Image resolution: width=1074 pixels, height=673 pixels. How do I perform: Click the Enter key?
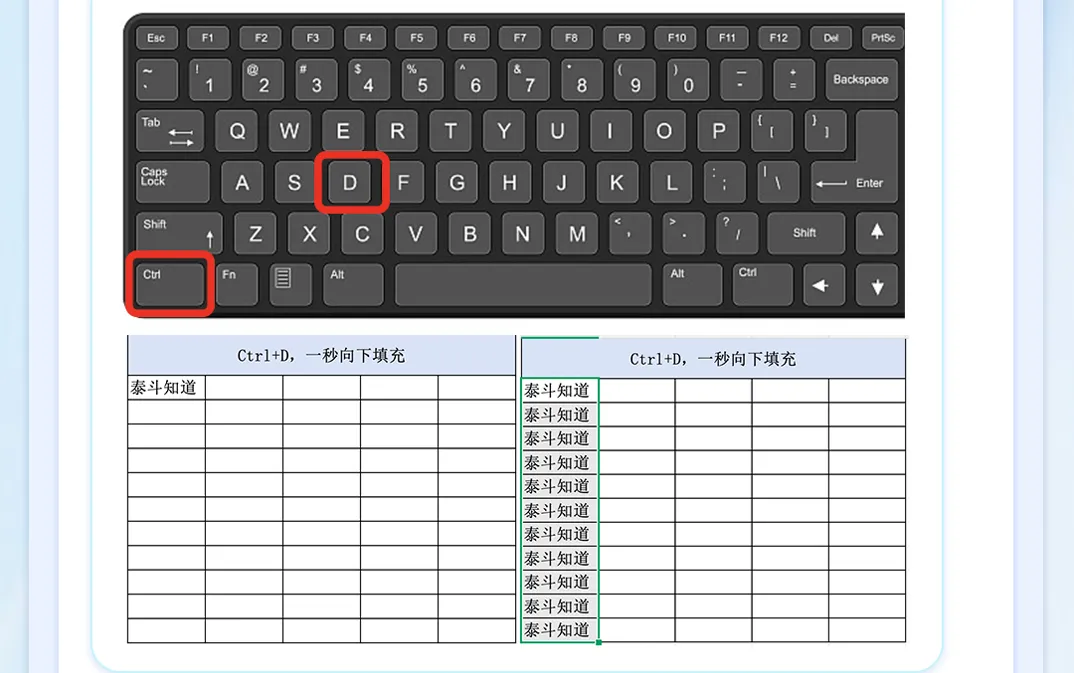[x=854, y=182]
